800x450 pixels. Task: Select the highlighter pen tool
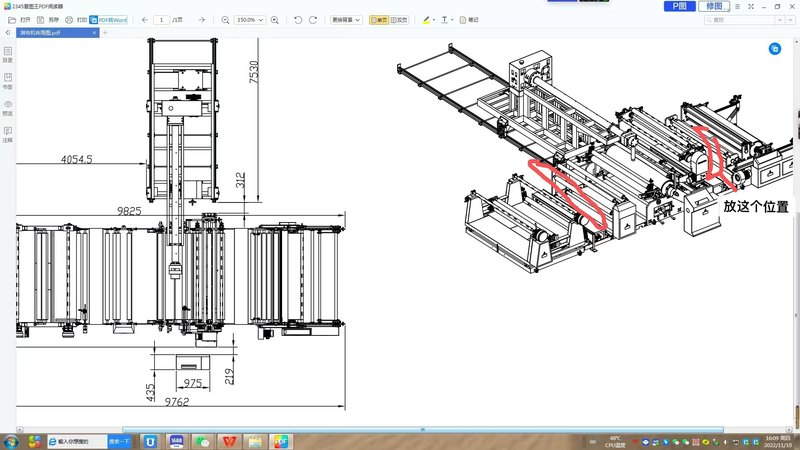click(426, 20)
